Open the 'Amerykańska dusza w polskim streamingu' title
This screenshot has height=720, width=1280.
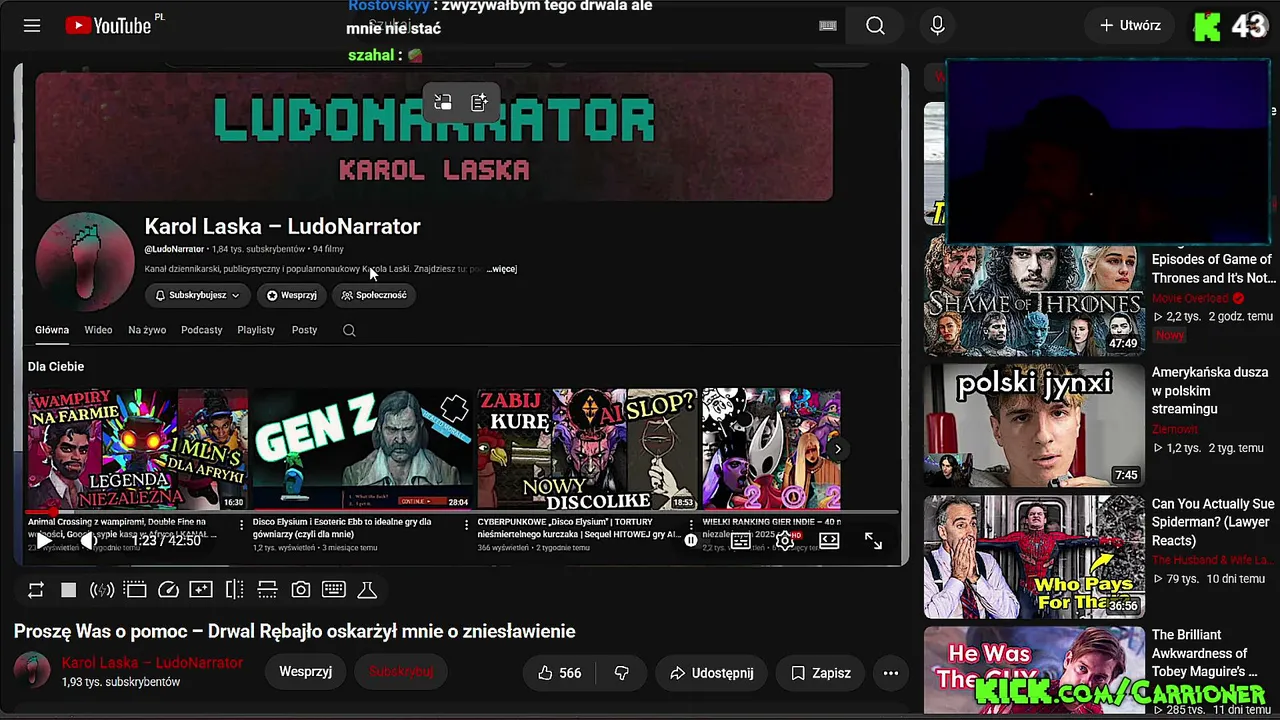(1211, 390)
